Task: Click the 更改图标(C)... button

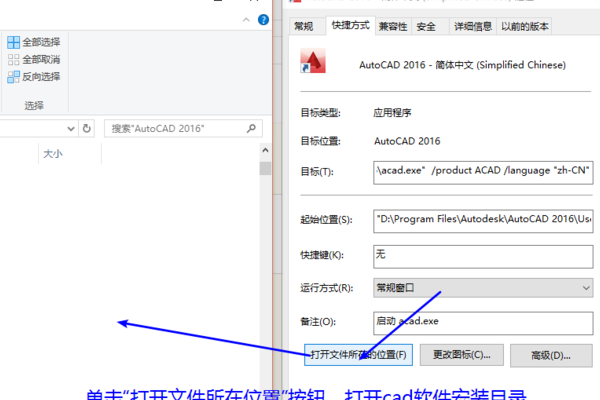Action: (x=461, y=355)
